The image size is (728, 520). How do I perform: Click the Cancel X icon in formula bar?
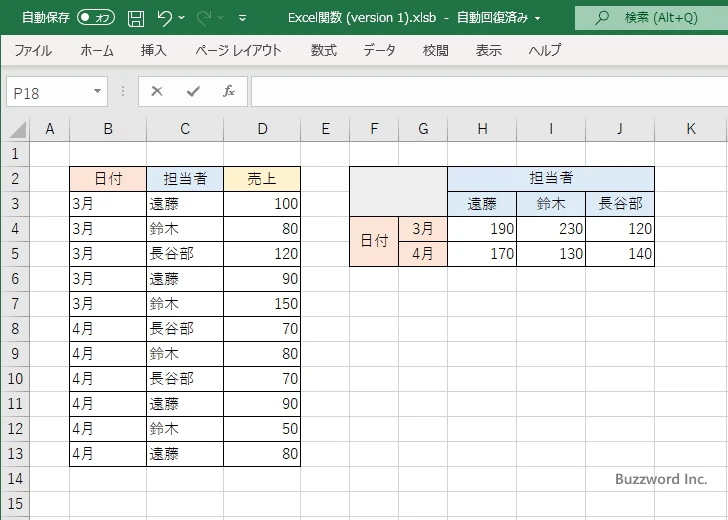157,91
